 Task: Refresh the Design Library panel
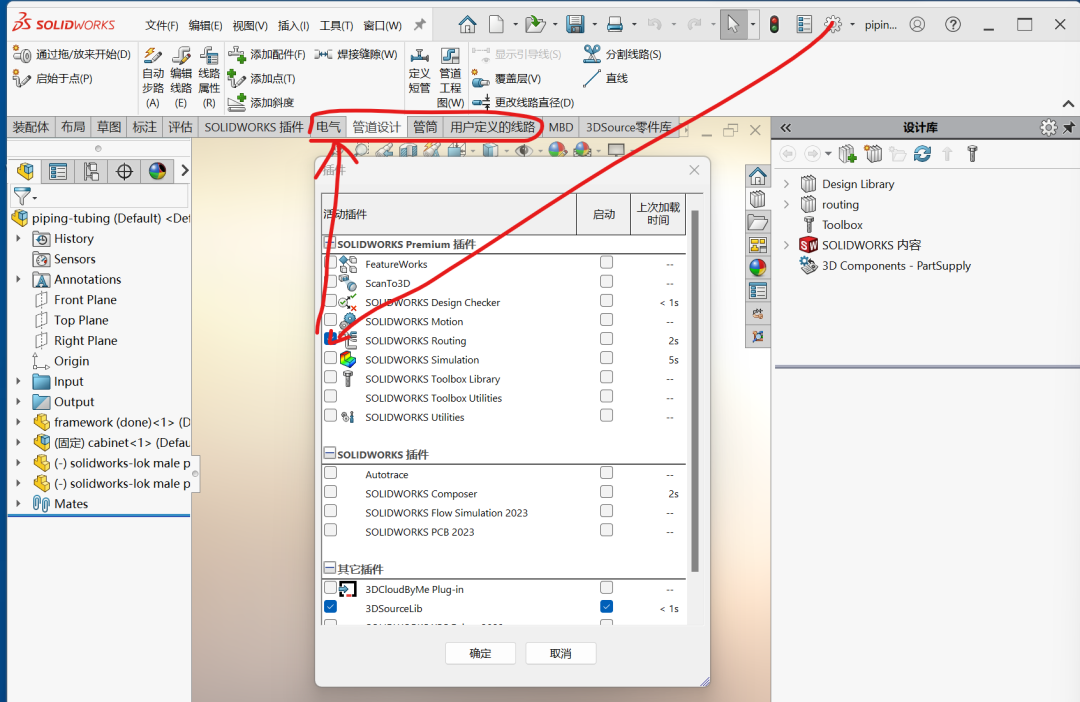922,154
